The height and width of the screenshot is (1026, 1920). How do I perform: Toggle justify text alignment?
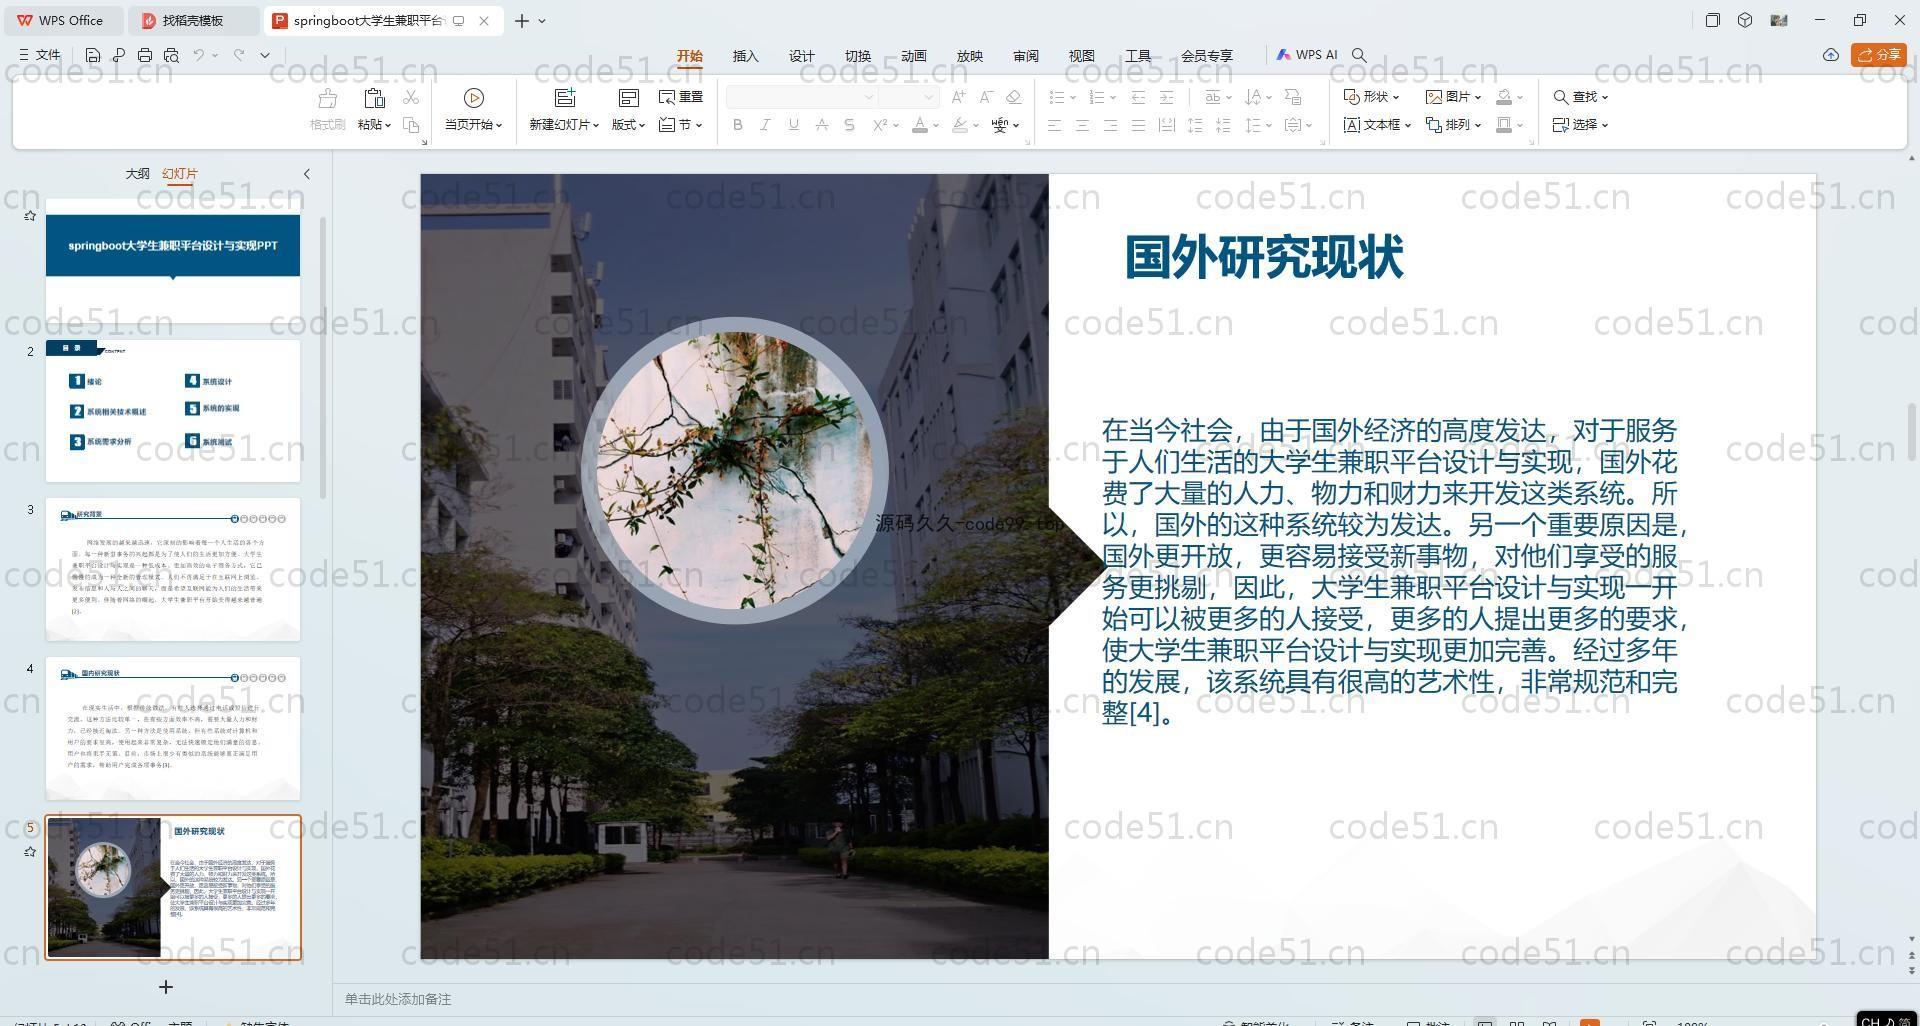pyautogui.click(x=1138, y=125)
